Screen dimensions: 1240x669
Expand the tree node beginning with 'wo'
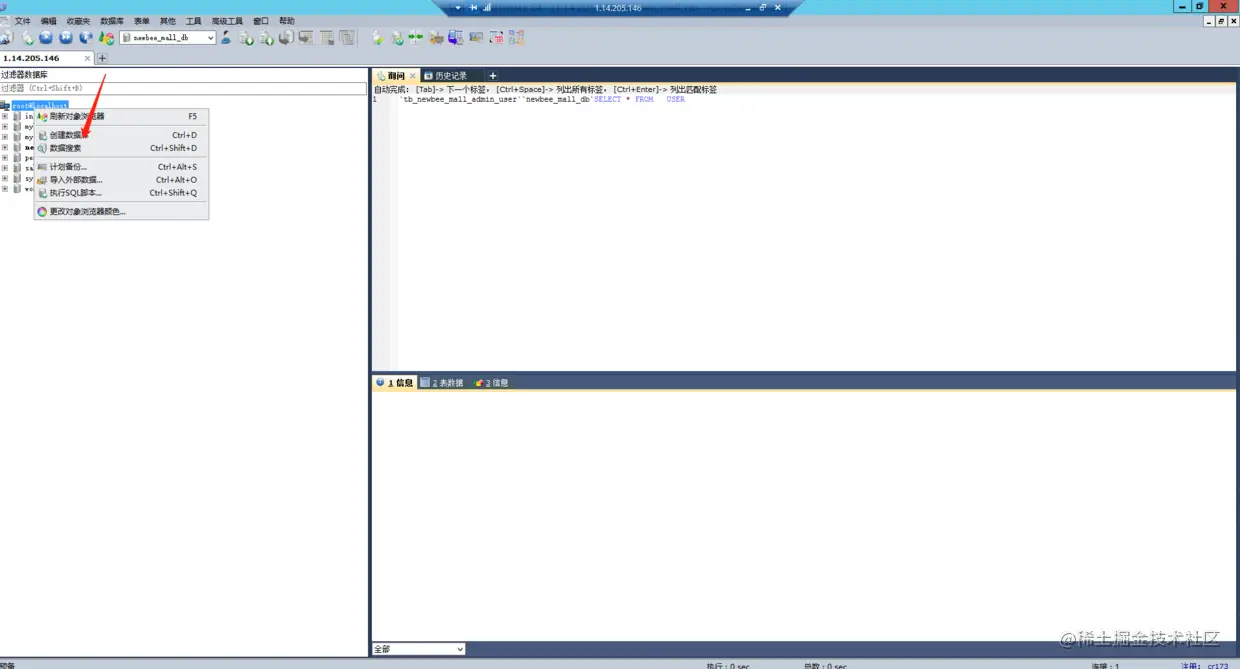(x=5, y=189)
